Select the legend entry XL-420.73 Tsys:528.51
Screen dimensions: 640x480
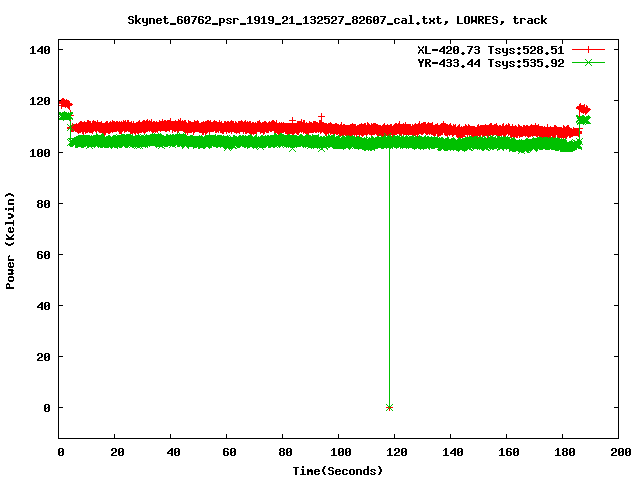[x=490, y=50]
